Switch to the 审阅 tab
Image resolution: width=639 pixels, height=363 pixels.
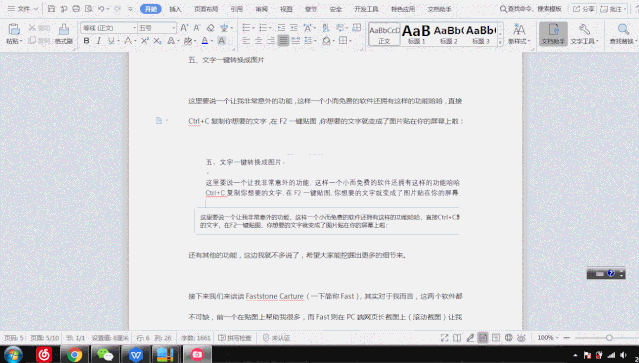click(x=262, y=9)
